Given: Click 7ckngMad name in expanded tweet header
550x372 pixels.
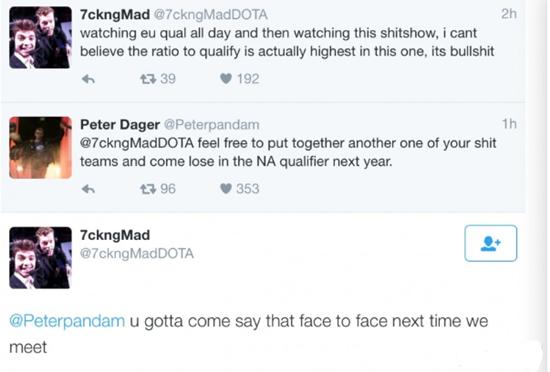Looking at the screenshot, I should tap(115, 235).
